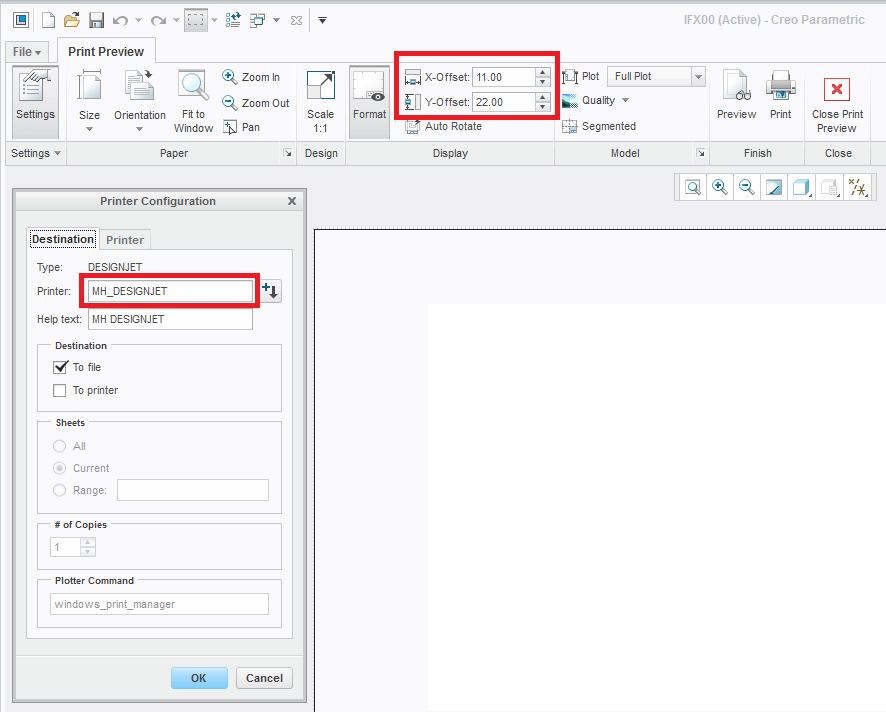Click the Printer name field MH_DESIGNJET
Viewport: 886px width, 712px height.
170,291
